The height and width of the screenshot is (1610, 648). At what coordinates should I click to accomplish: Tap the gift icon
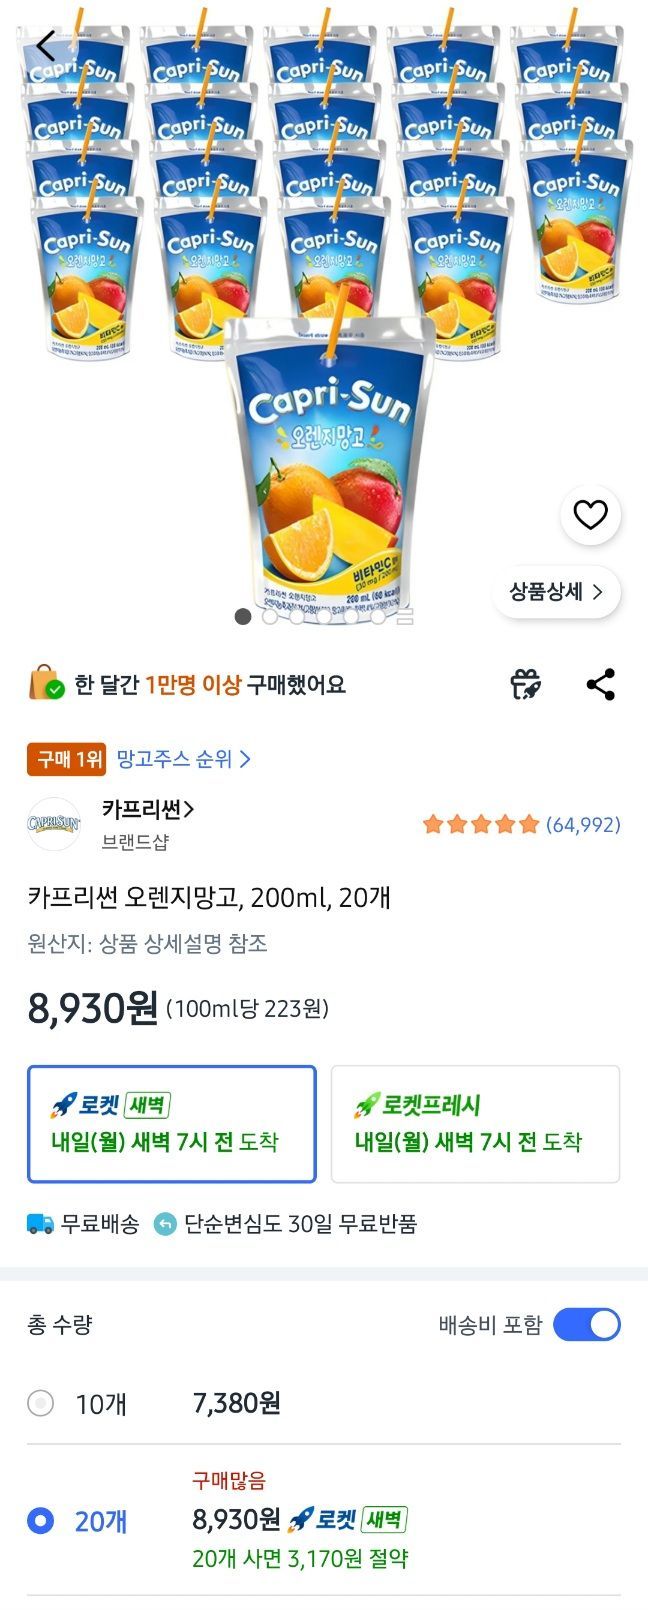coord(525,685)
